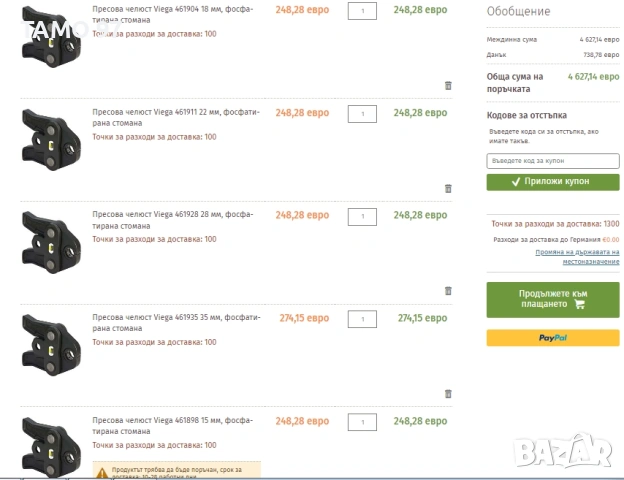The image size is (624, 480).
Task: Focus the quantity field for Viega 461904
Action: (362, 11)
